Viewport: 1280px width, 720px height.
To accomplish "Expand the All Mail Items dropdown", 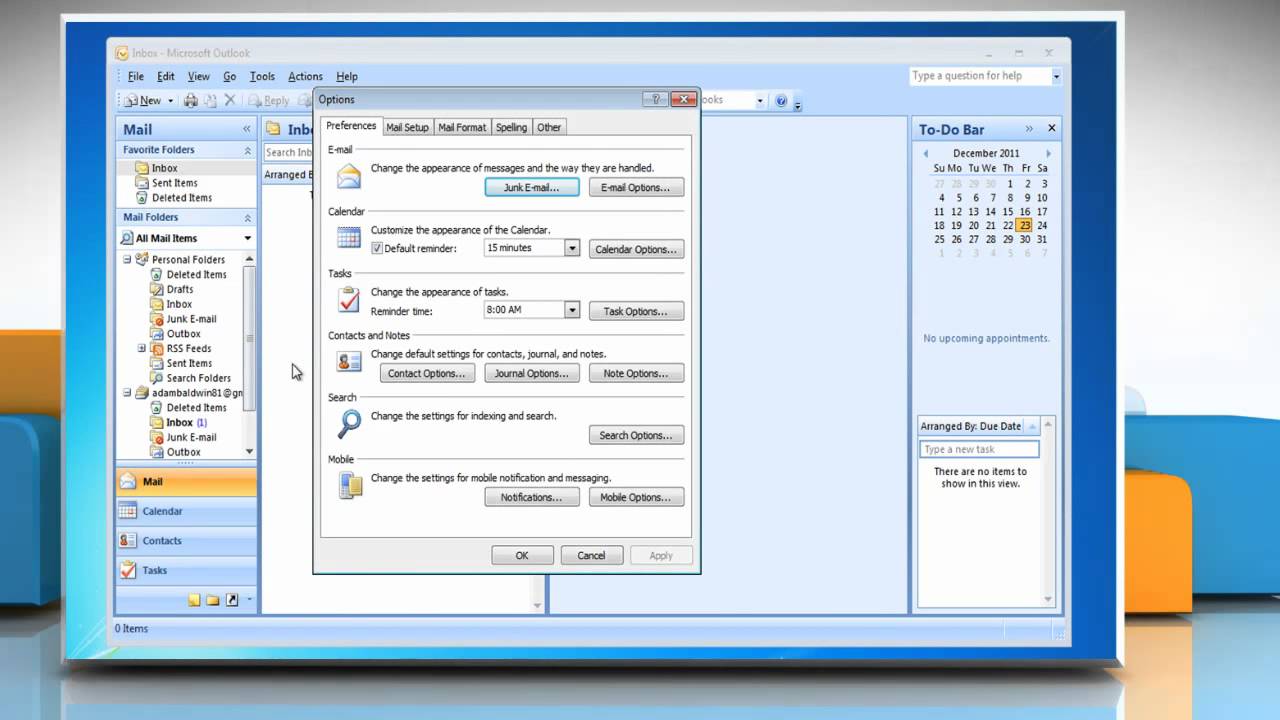I will coord(248,238).
